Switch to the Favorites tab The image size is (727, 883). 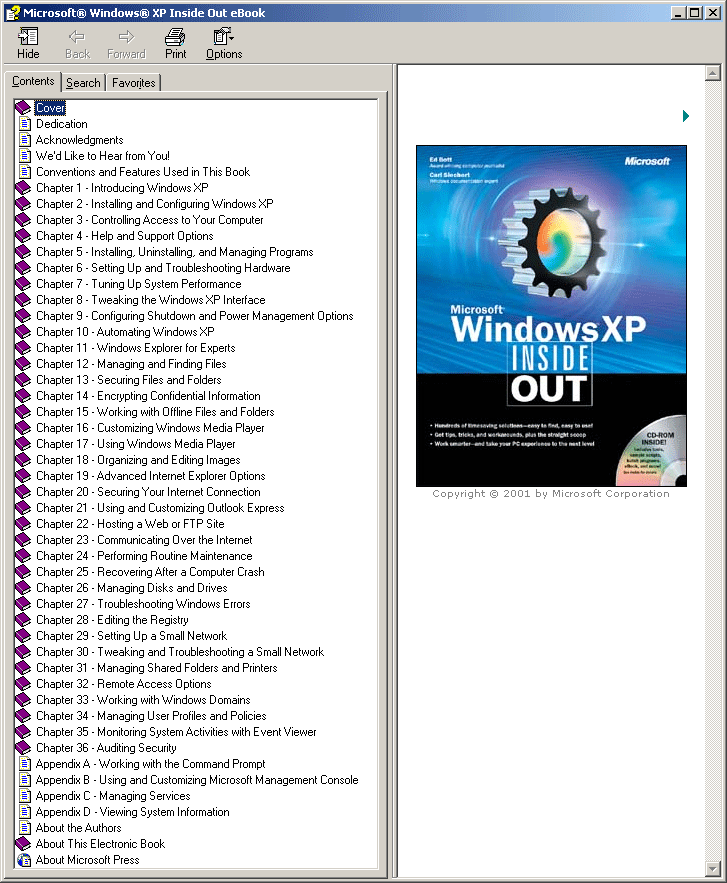[133, 83]
